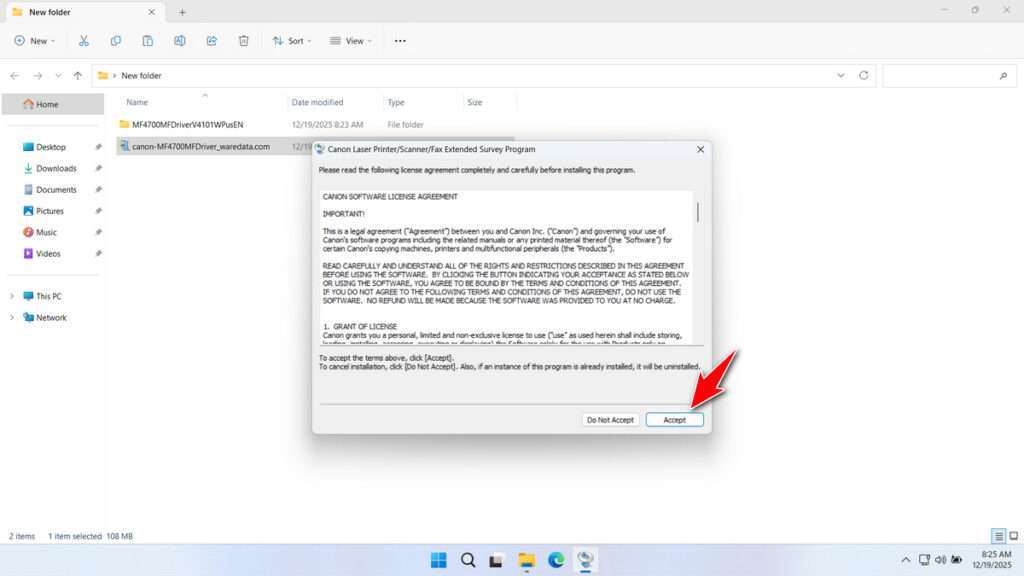
Task: Open the View dropdown menu
Action: [350, 41]
